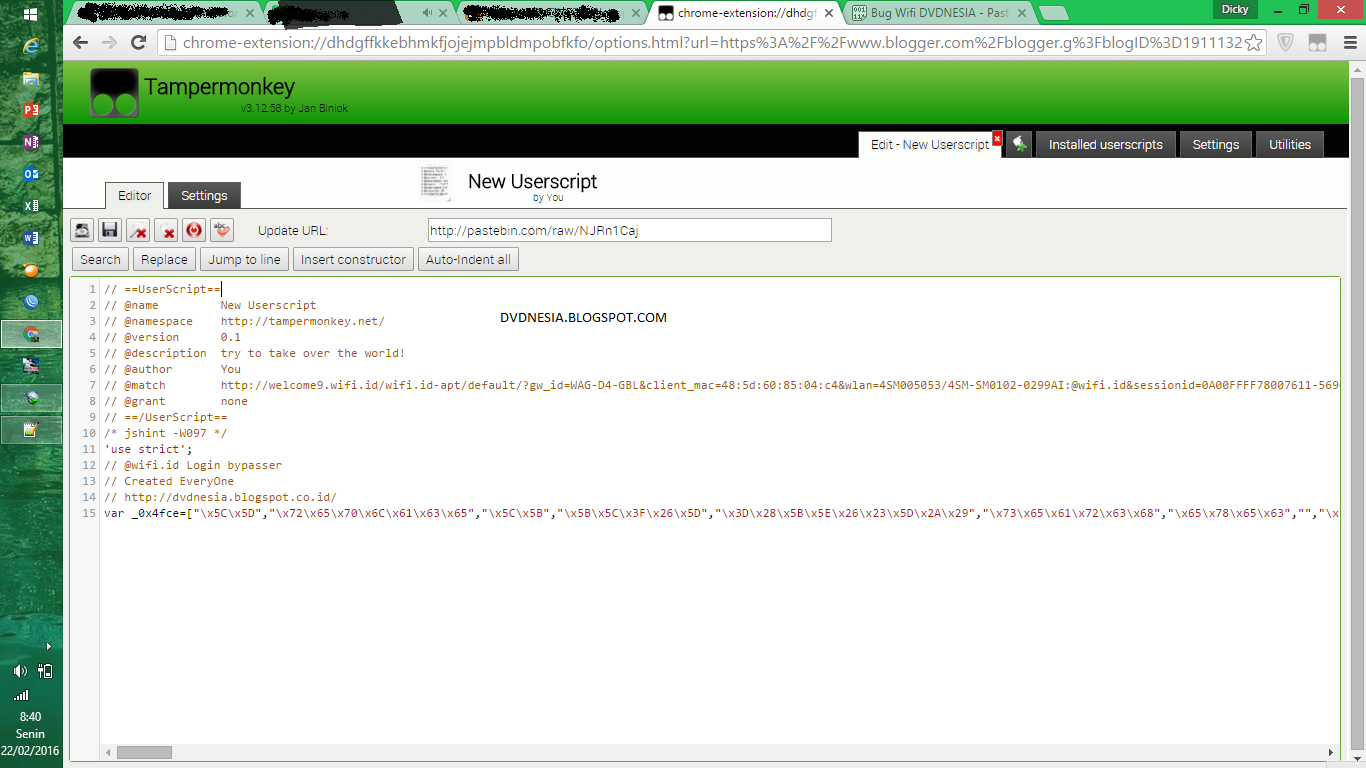The height and width of the screenshot is (768, 1366).
Task: Click the 'use strict'; code line
Action: (x=148, y=449)
